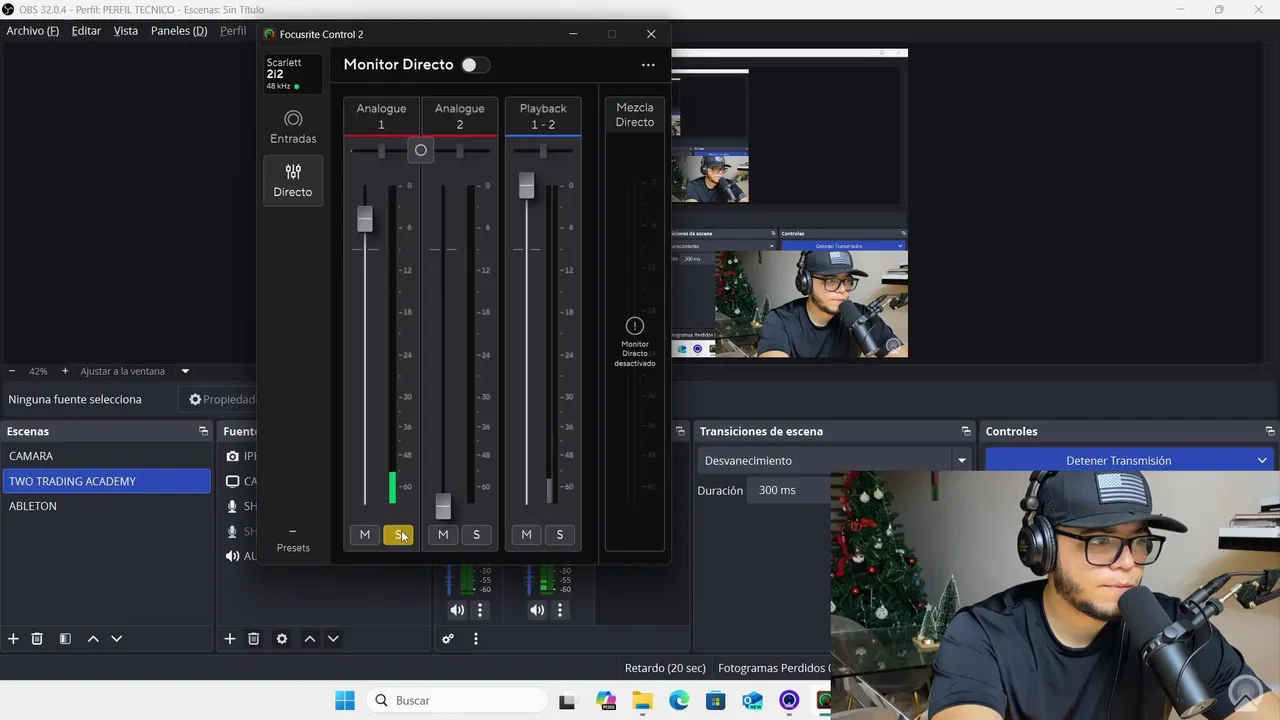
Task: Open Archivo menu
Action: (x=33, y=31)
